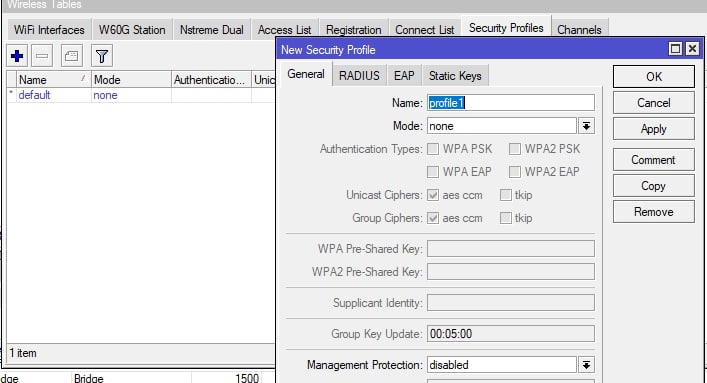Add new entry with blue plus icon
Viewport: 707px width, 383px height.
point(17,56)
